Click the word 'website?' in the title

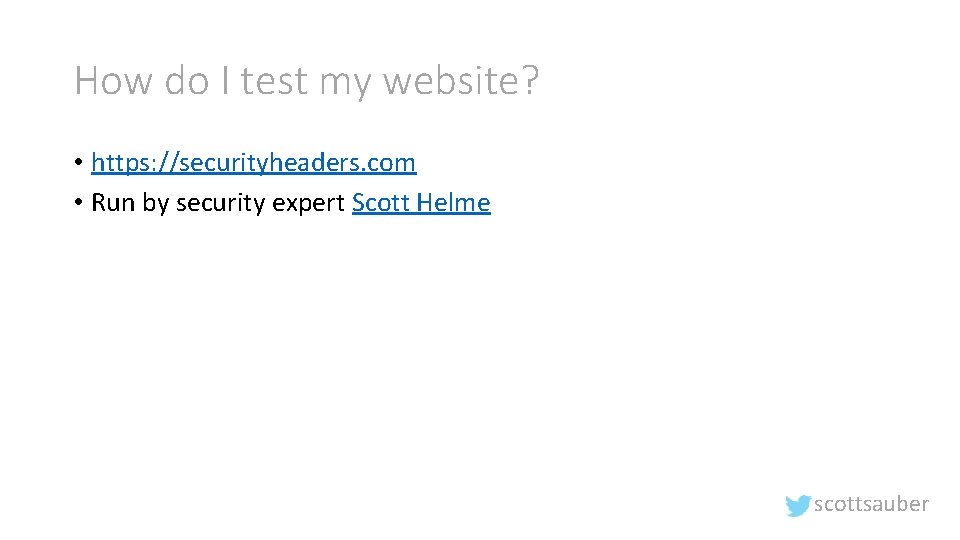coord(461,80)
